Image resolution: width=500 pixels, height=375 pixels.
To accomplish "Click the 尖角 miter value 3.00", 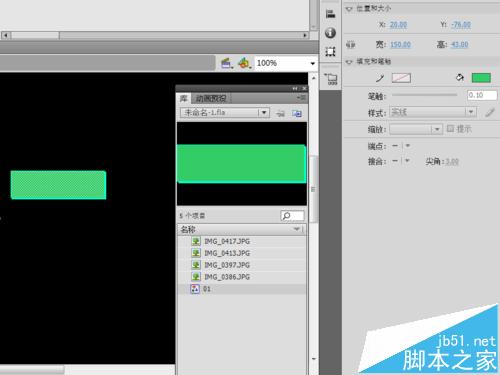I will 452,162.
